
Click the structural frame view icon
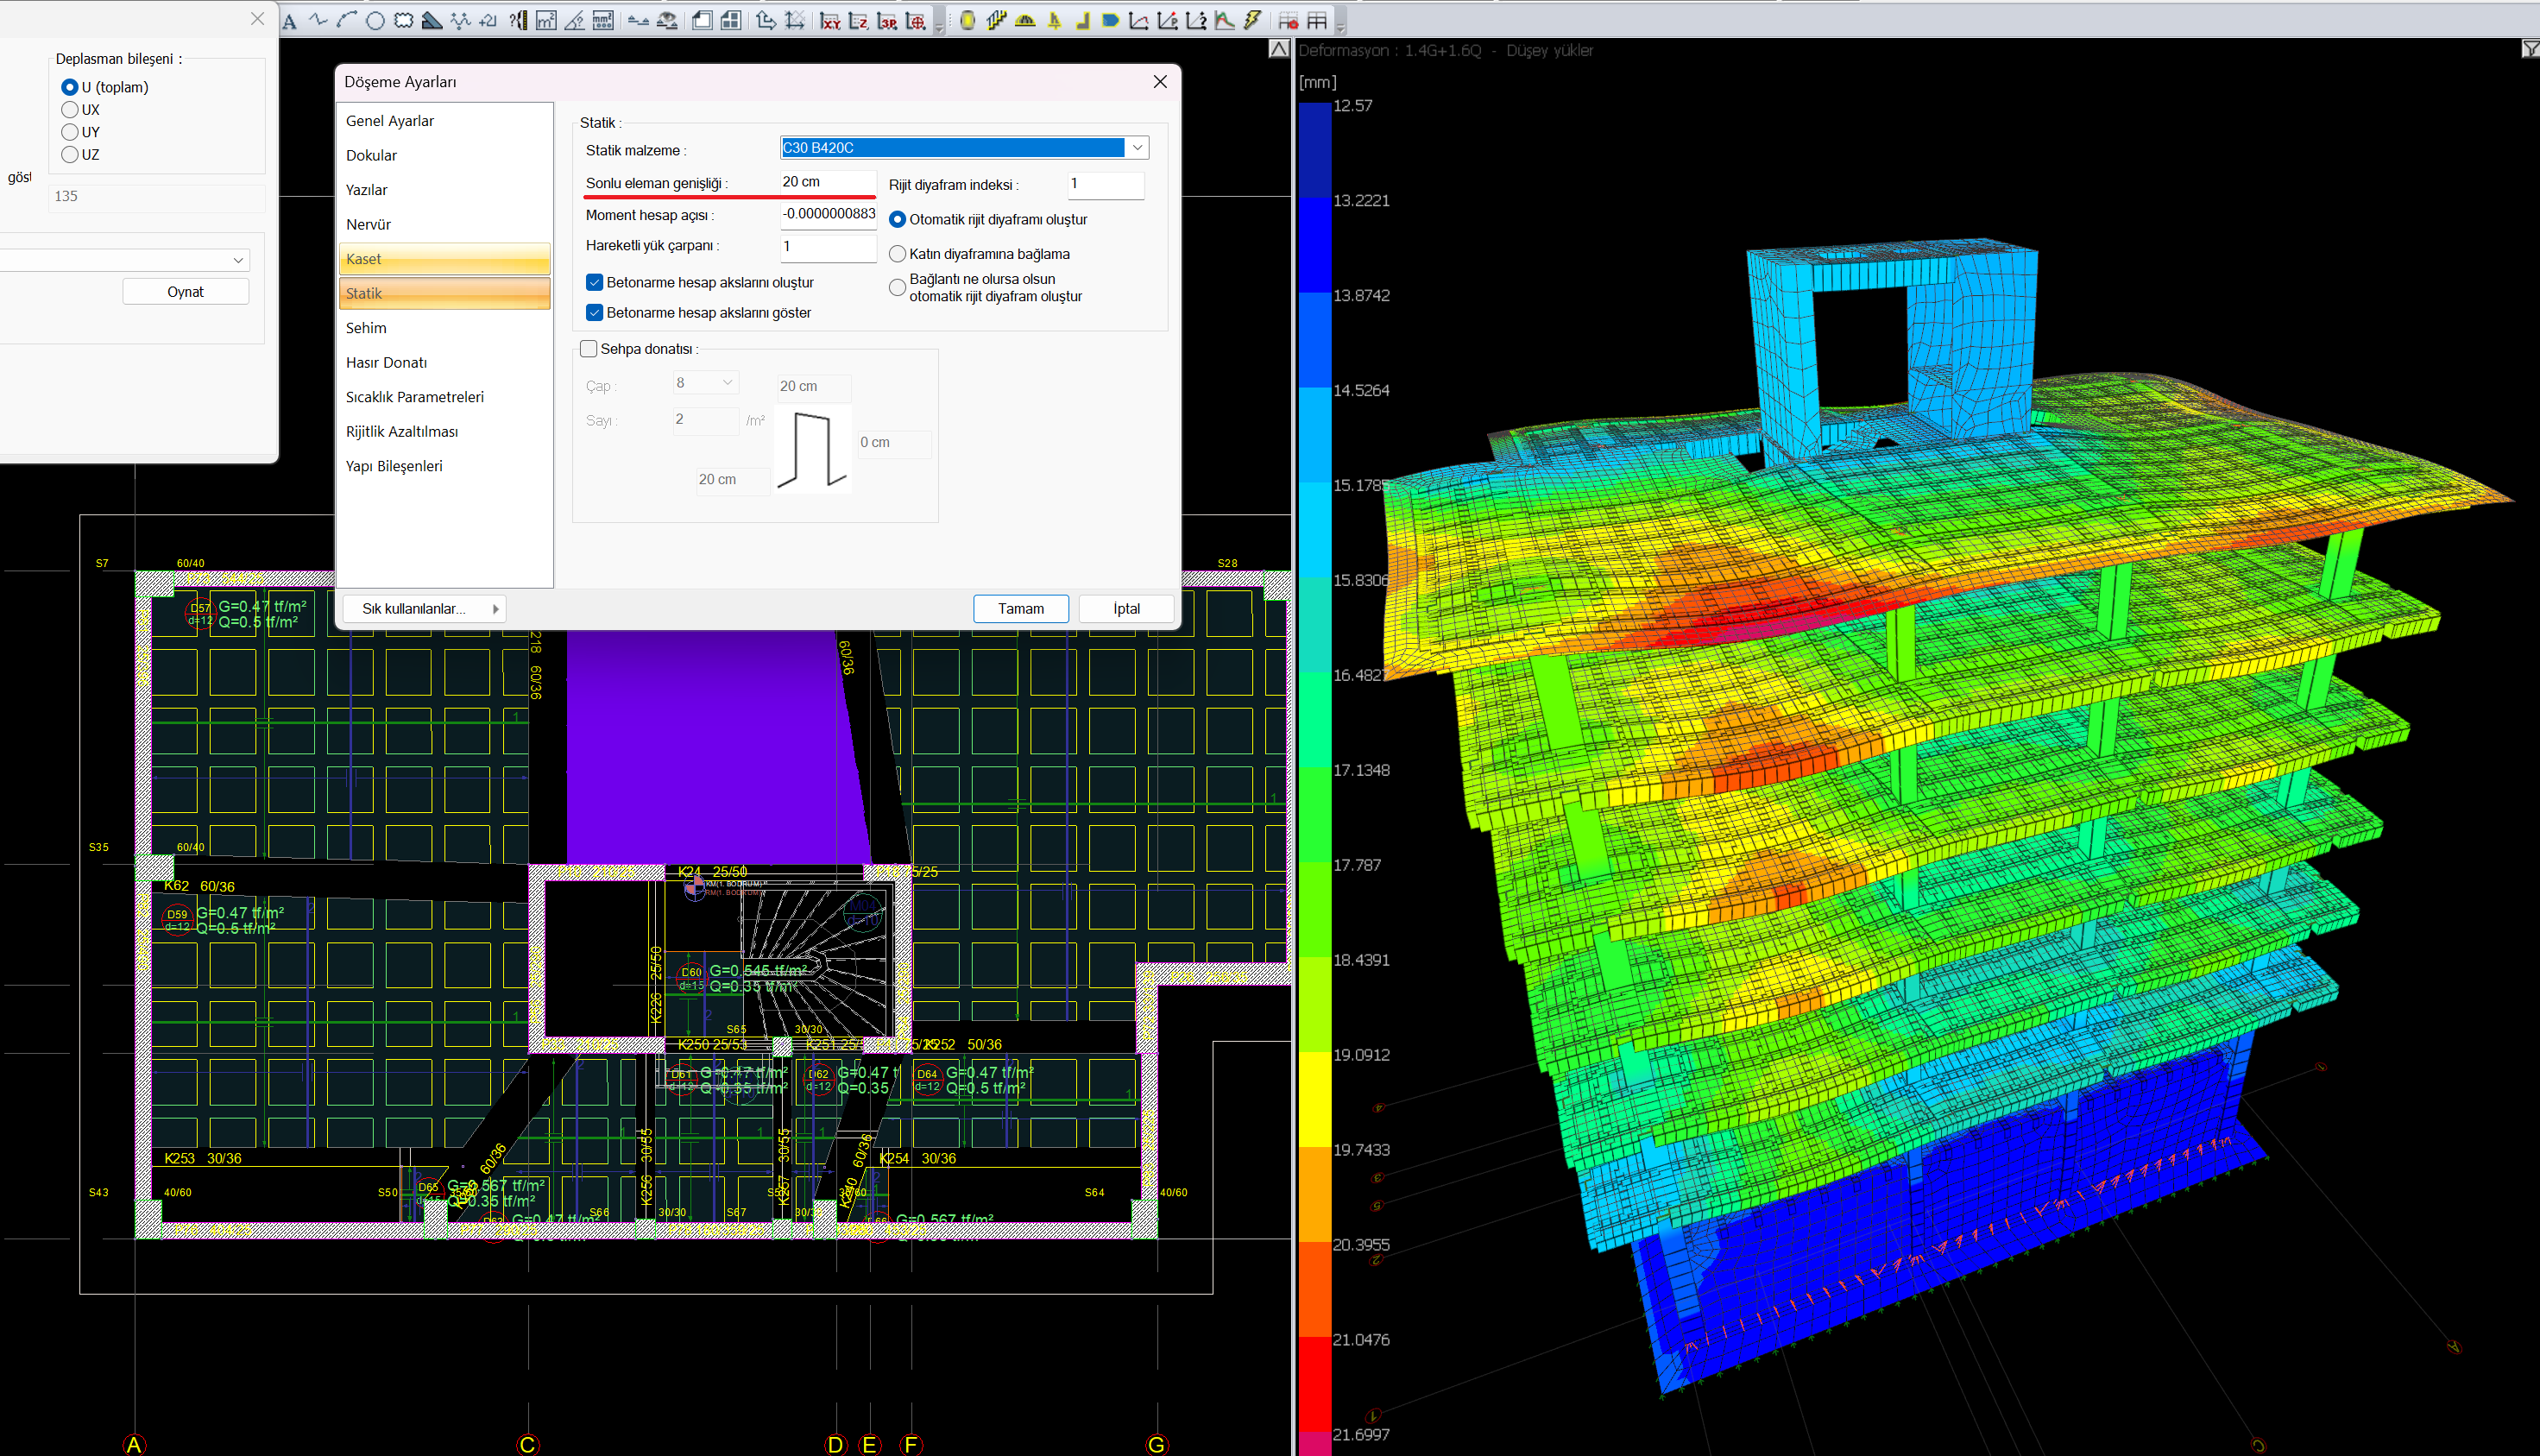click(1317, 21)
